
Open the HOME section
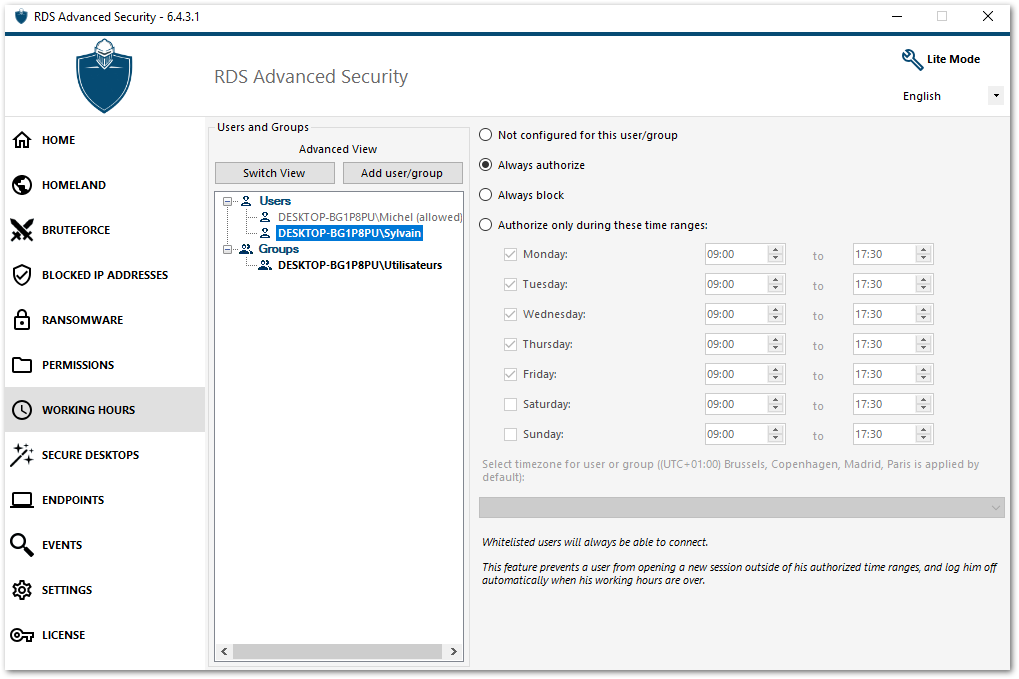[x=105, y=140]
